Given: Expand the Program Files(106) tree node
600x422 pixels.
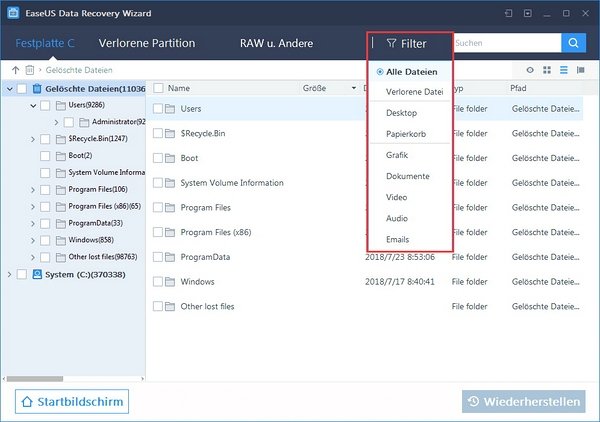Looking at the screenshot, I should click(33, 189).
